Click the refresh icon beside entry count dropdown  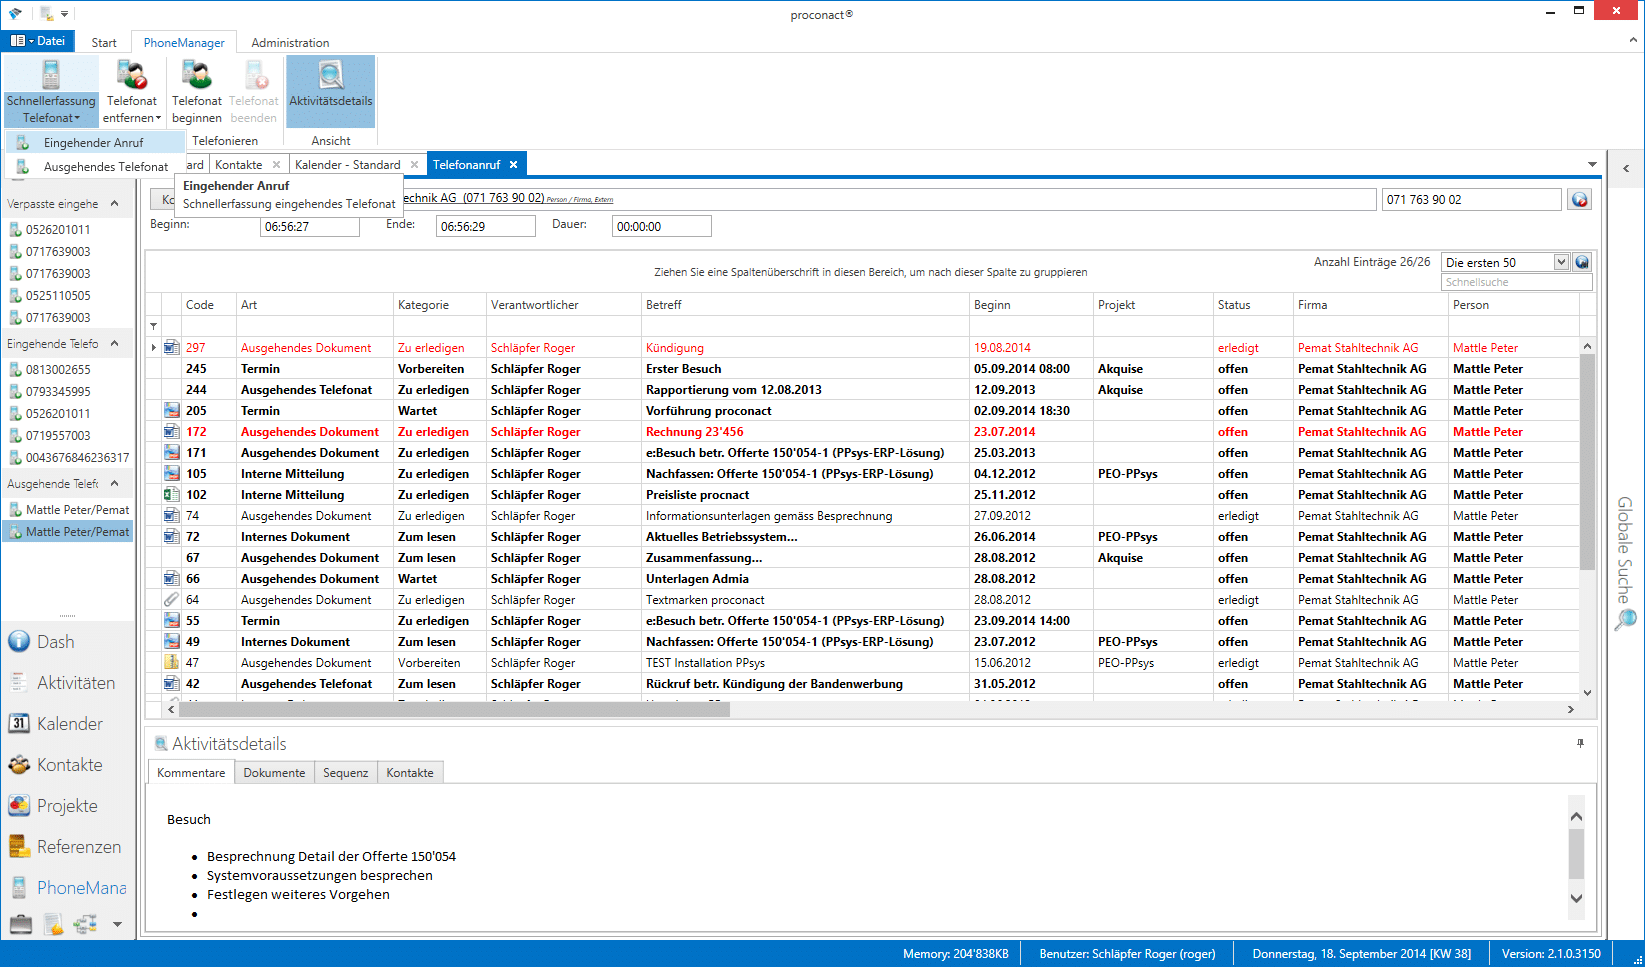(1582, 262)
